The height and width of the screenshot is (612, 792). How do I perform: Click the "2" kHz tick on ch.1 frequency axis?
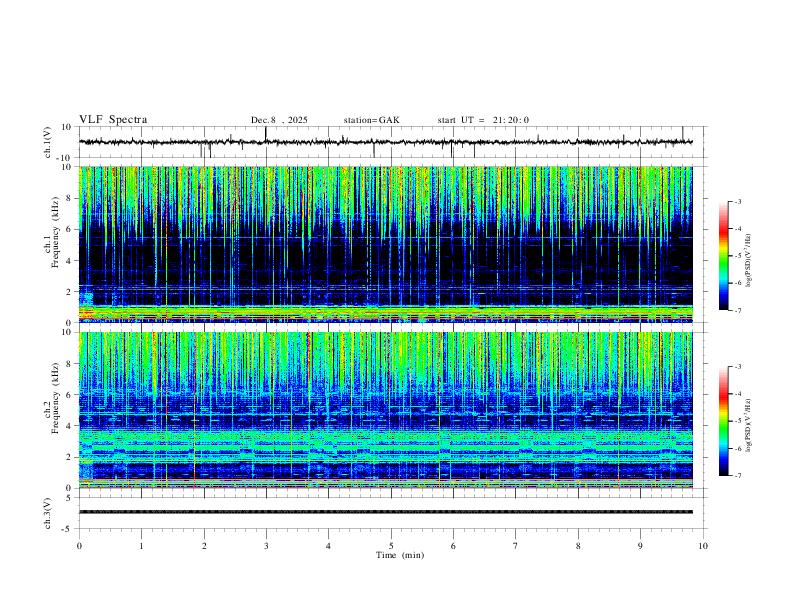point(69,292)
